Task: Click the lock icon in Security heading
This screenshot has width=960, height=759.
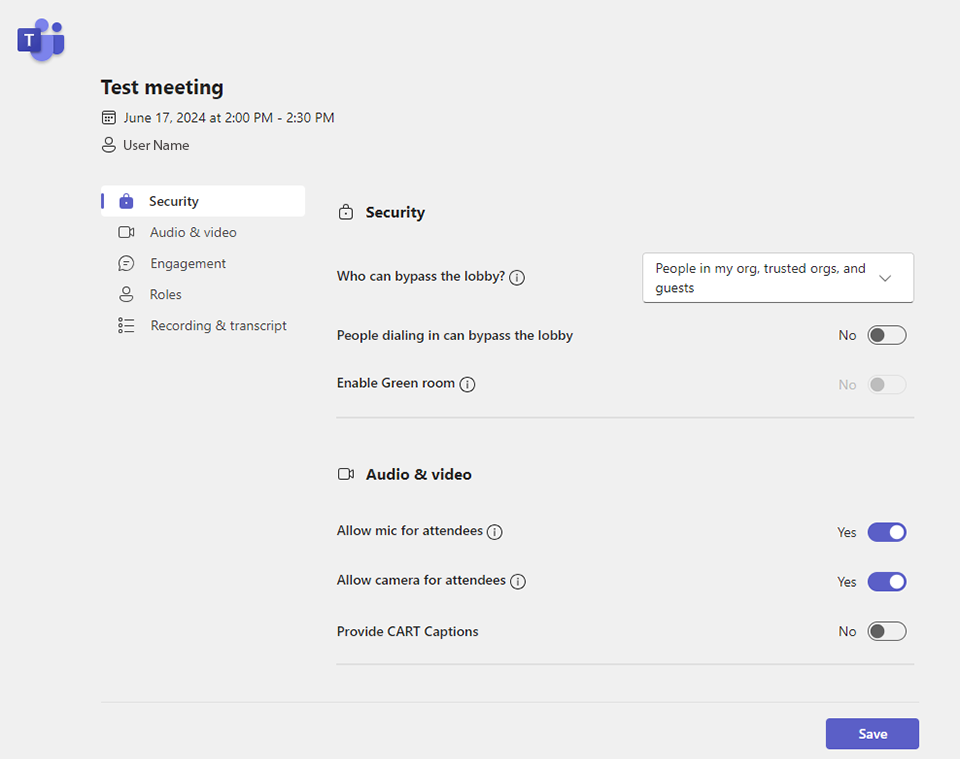Action: point(346,212)
